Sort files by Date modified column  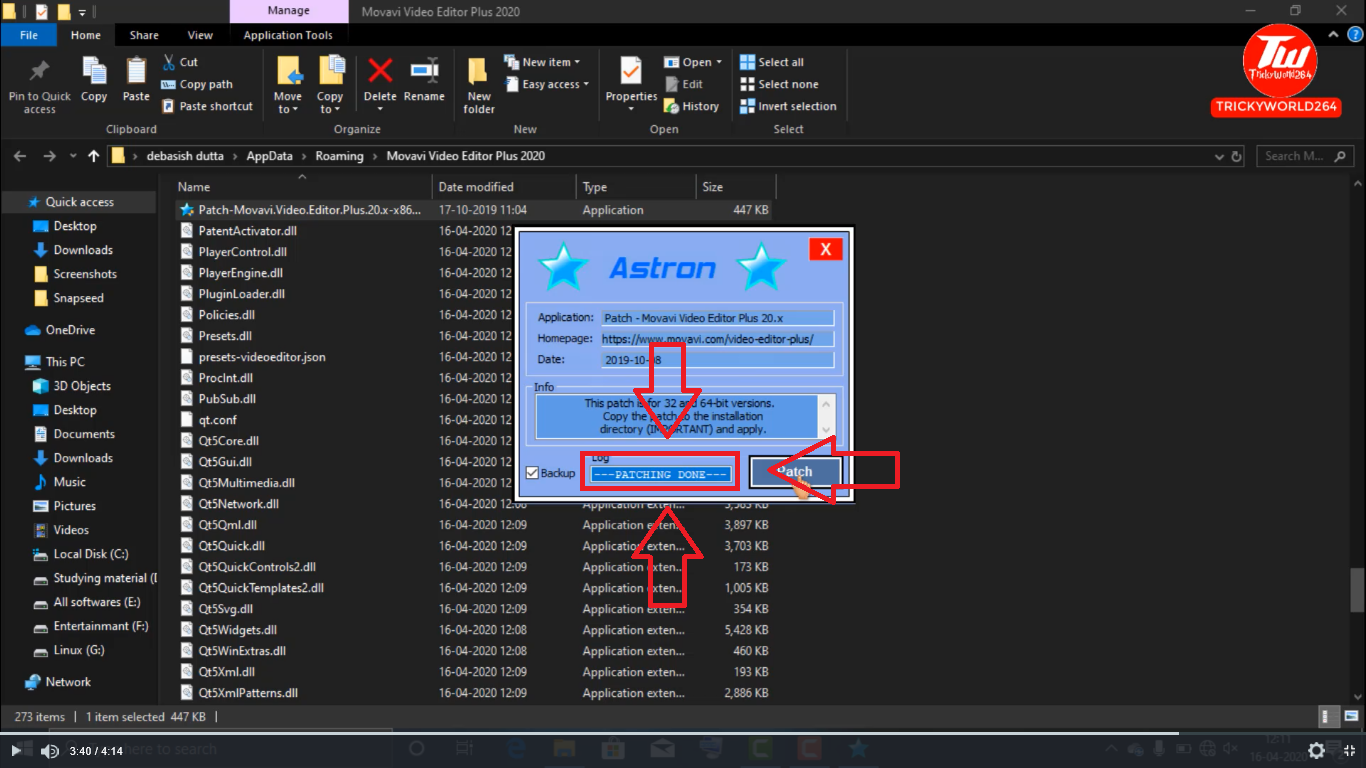505,187
